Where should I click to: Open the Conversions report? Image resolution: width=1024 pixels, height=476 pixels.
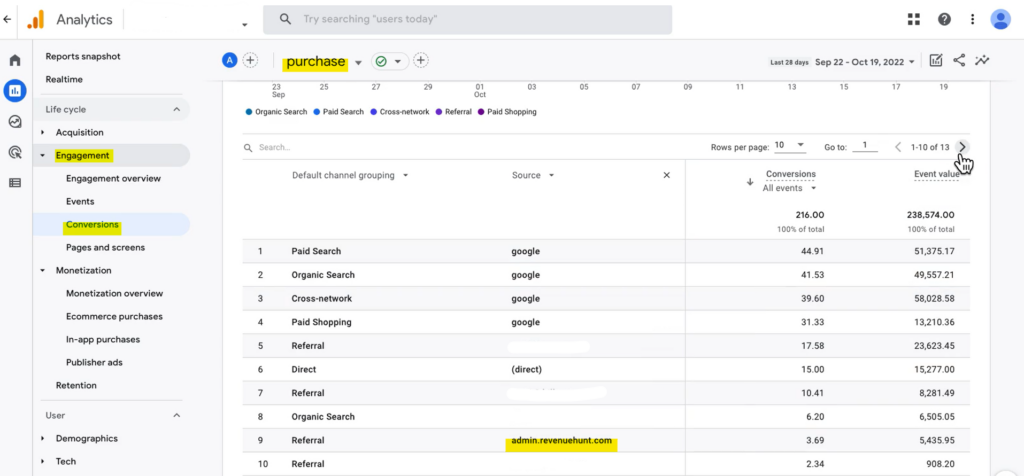coord(92,225)
